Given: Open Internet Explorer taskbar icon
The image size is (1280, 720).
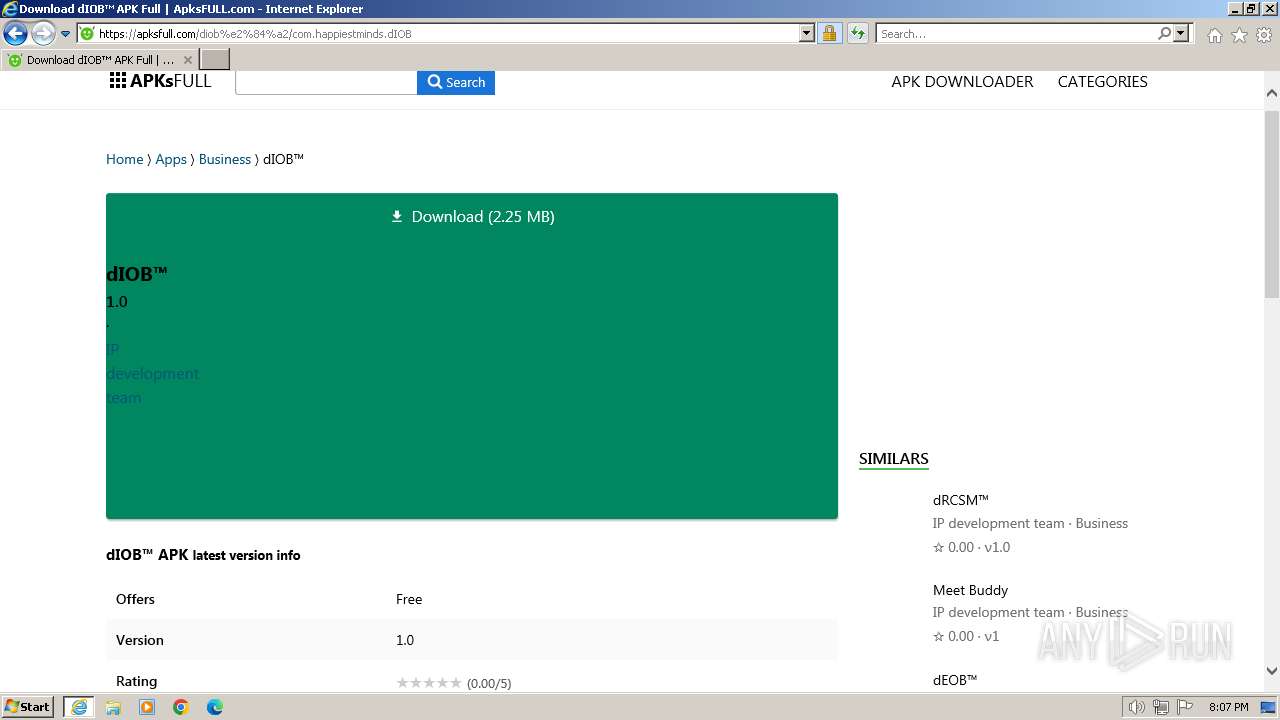Looking at the screenshot, I should coord(78,707).
